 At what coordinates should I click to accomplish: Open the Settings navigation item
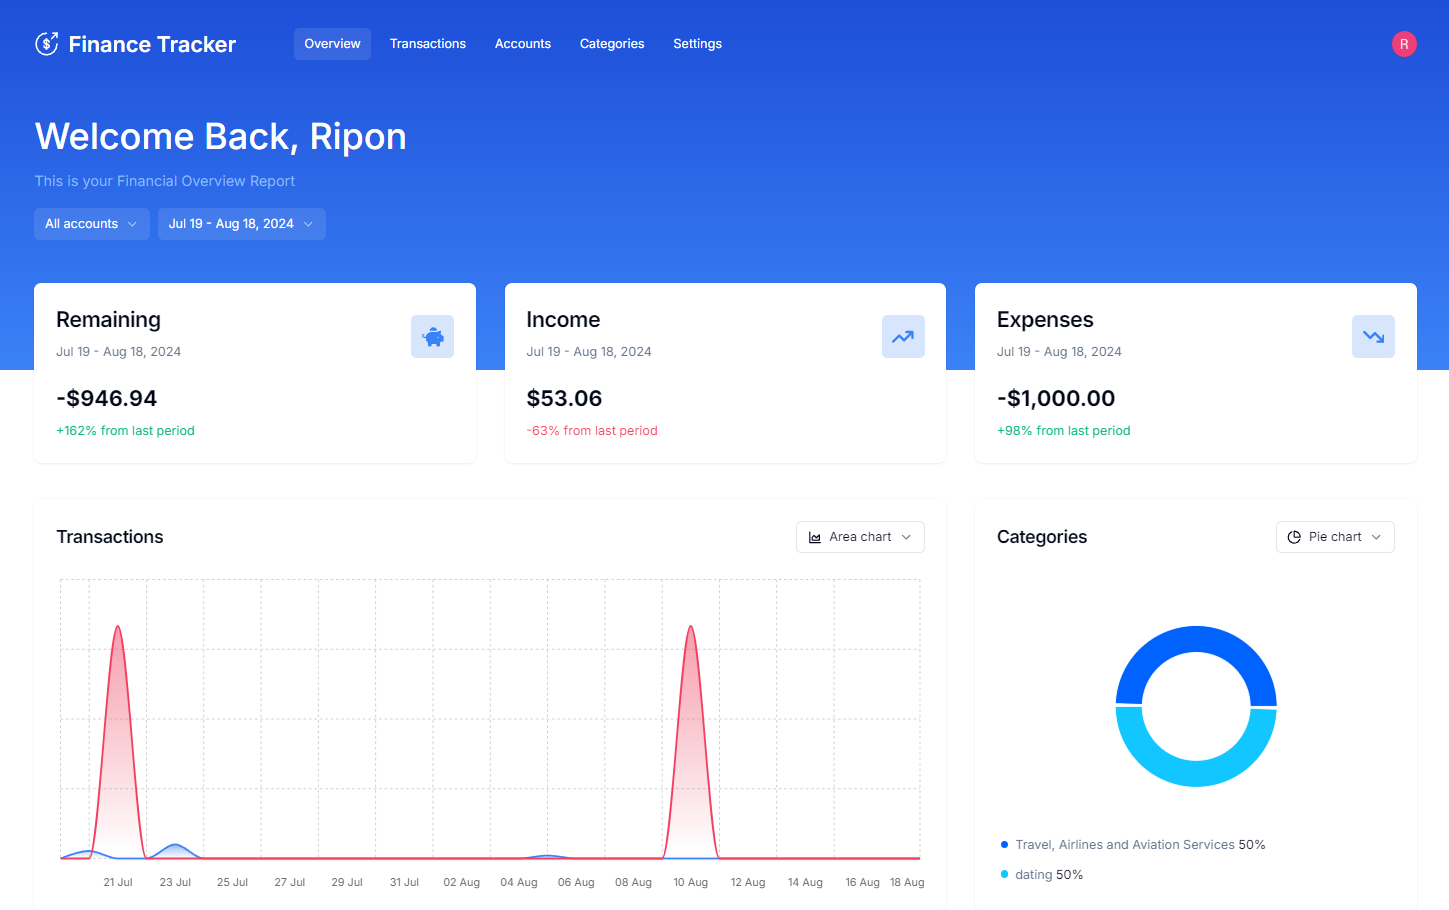click(x=697, y=43)
